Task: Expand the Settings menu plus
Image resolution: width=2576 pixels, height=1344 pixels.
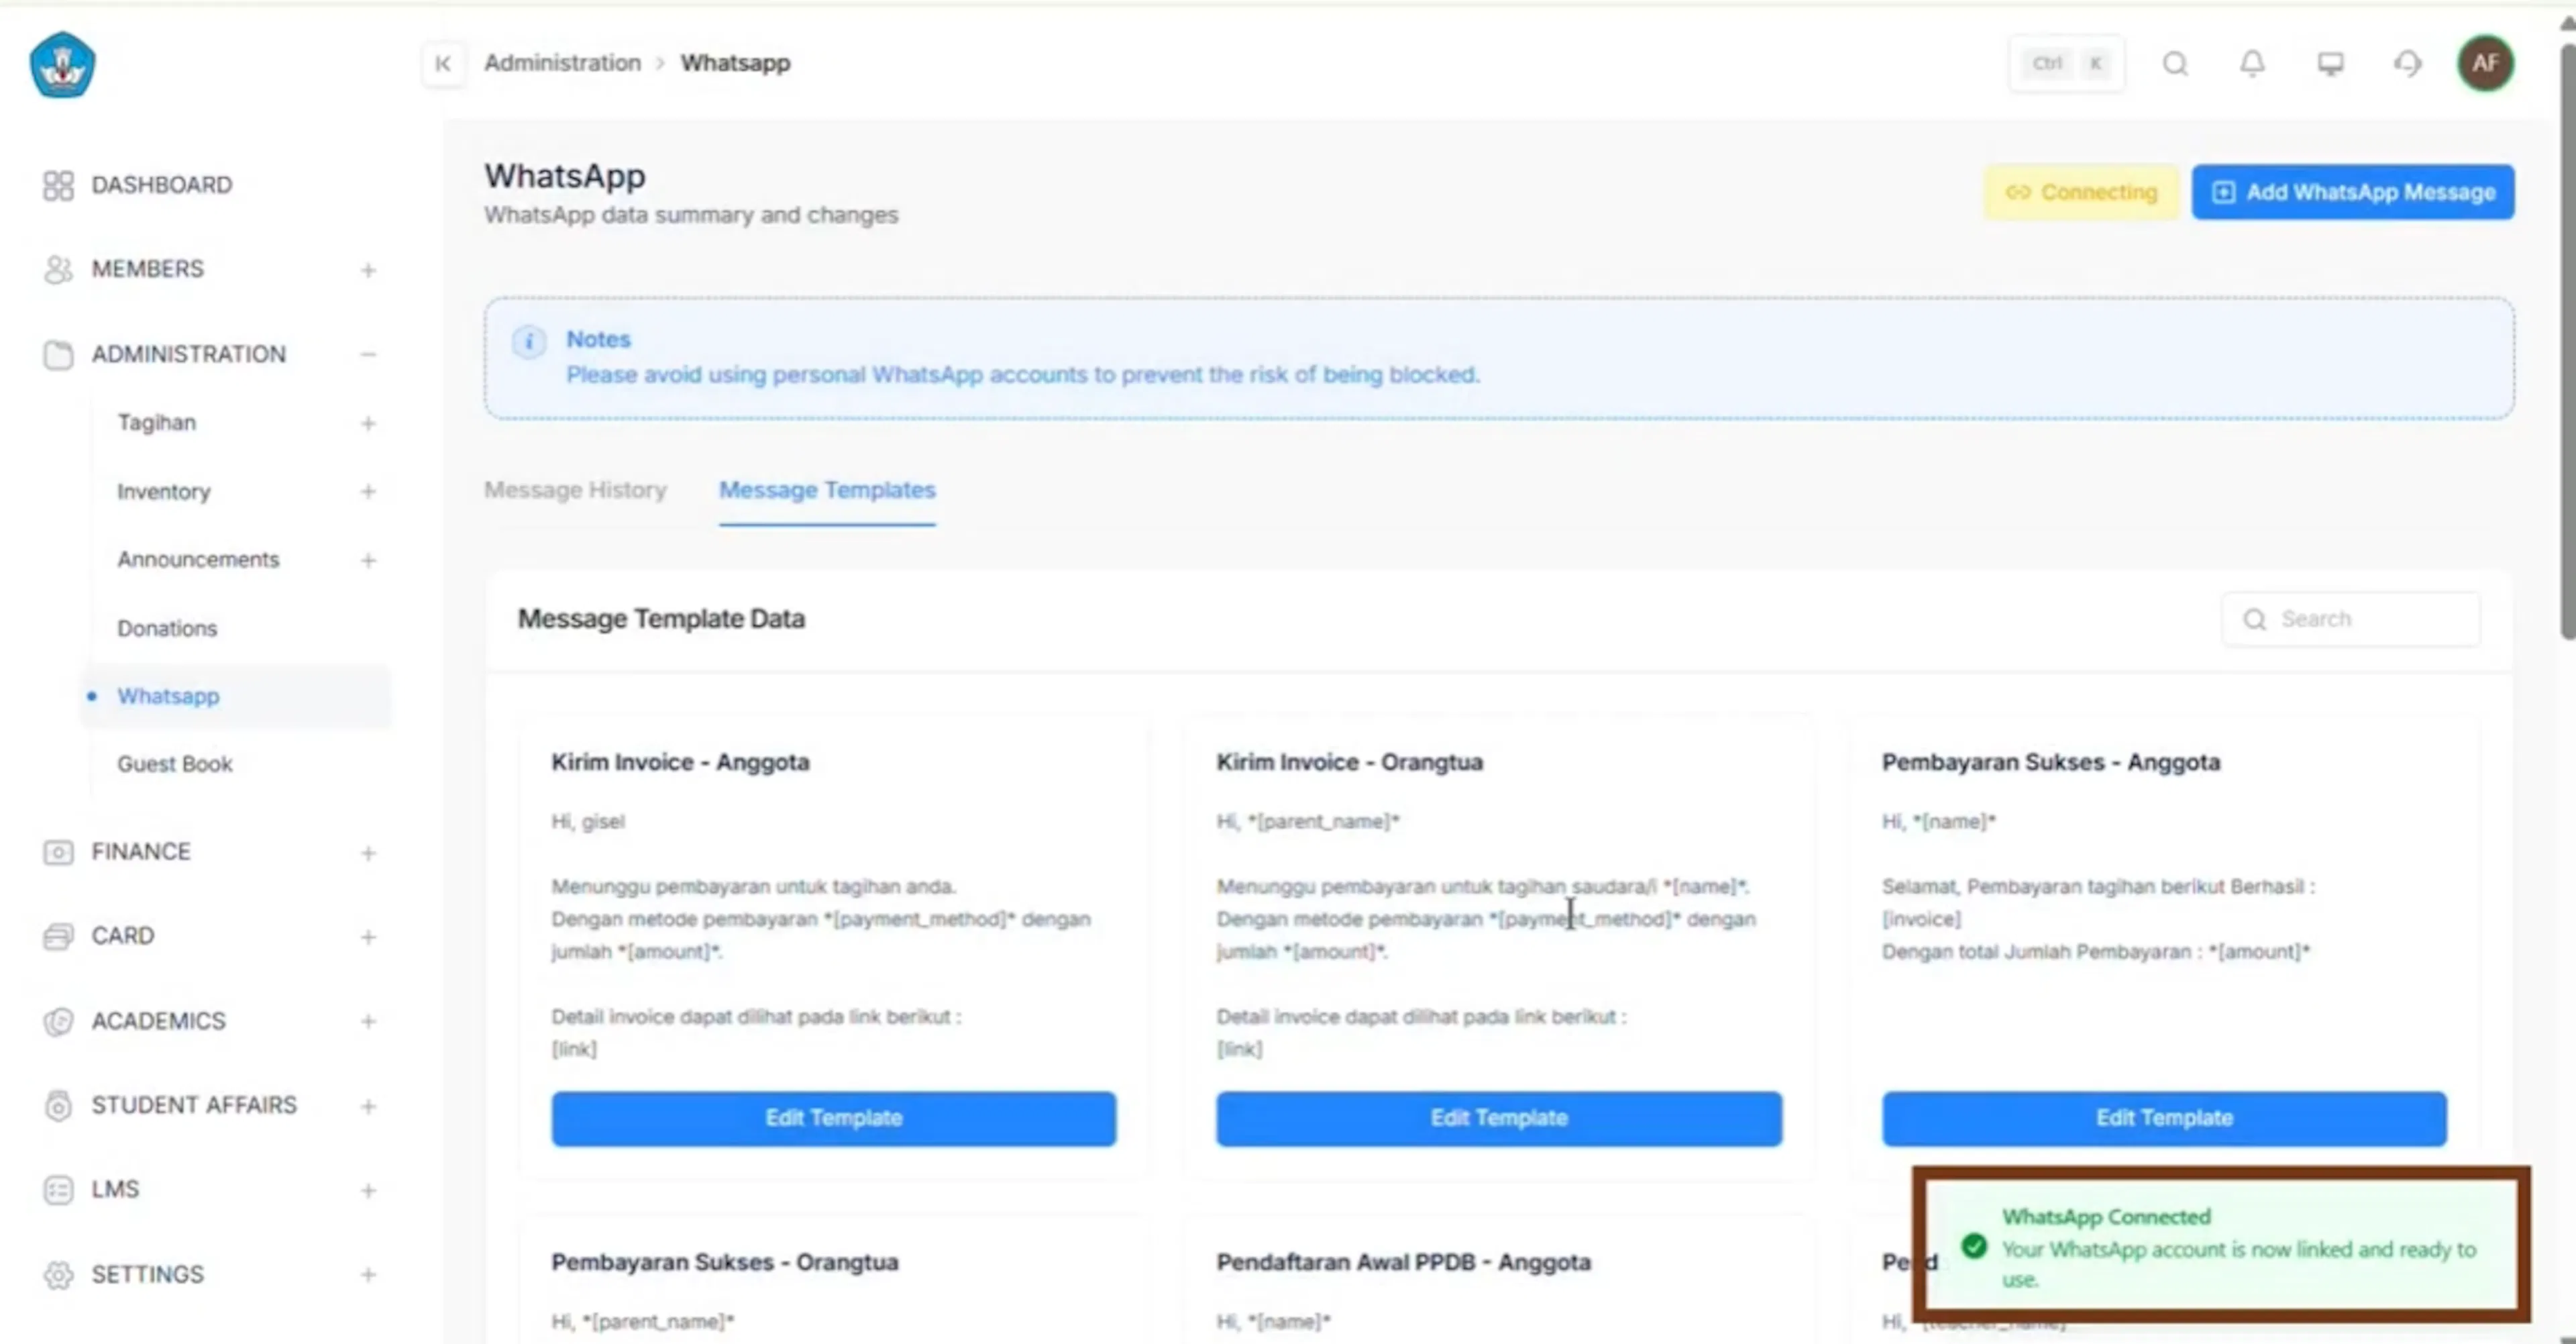Action: click(368, 1275)
